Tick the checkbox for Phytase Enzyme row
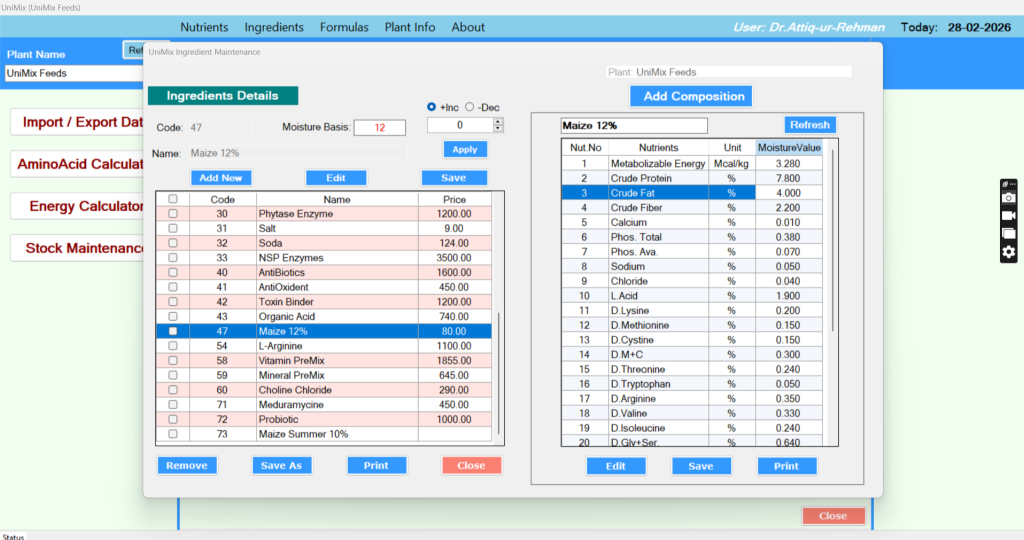This screenshot has height=540, width=1024. (x=172, y=214)
